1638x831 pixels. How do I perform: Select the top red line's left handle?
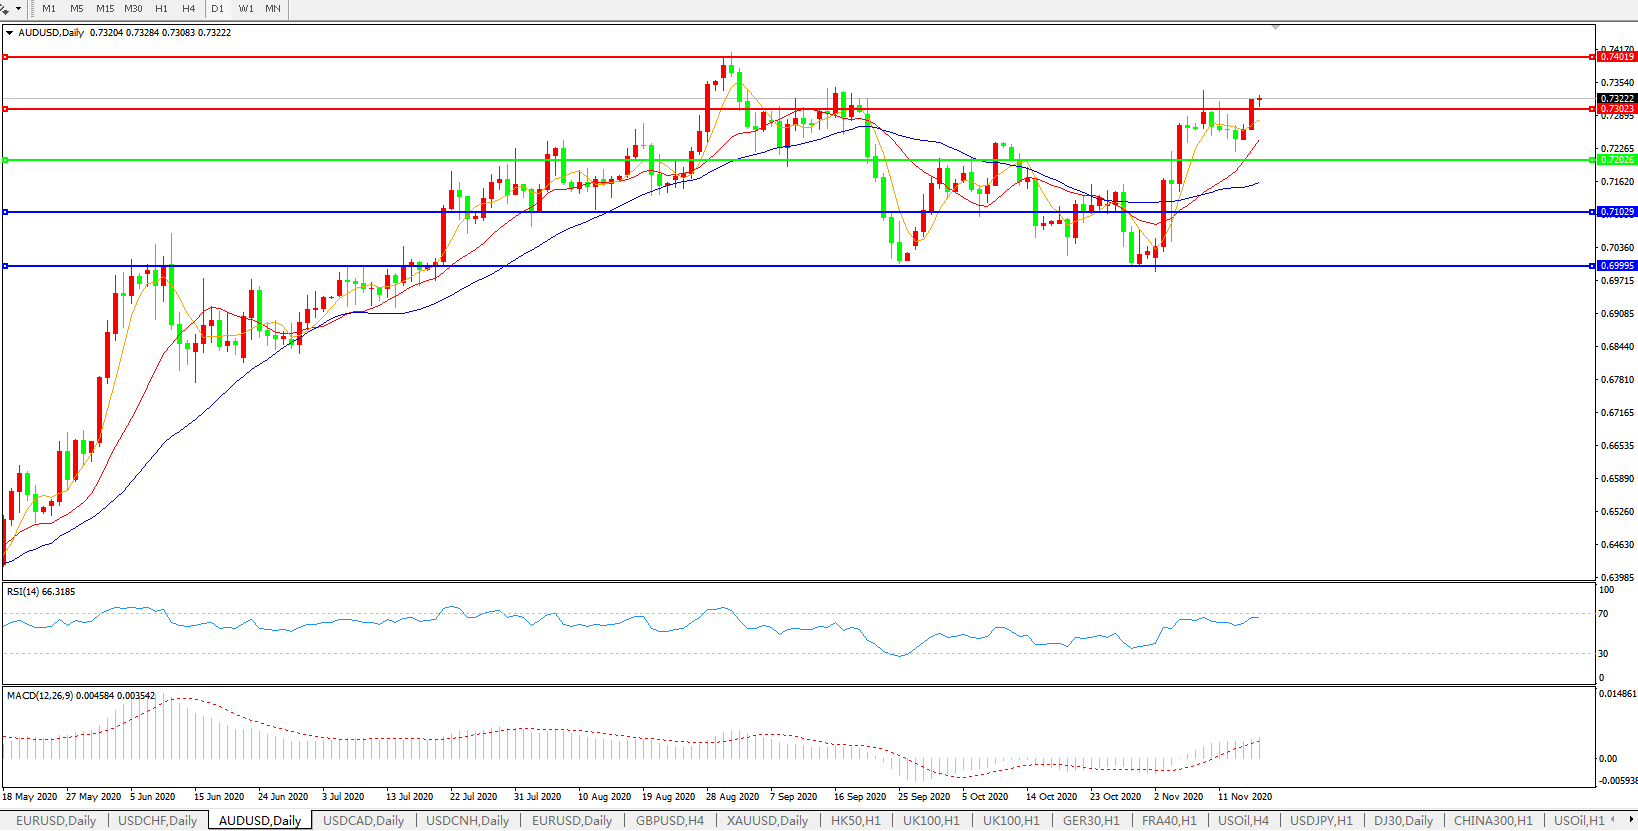tap(5, 57)
